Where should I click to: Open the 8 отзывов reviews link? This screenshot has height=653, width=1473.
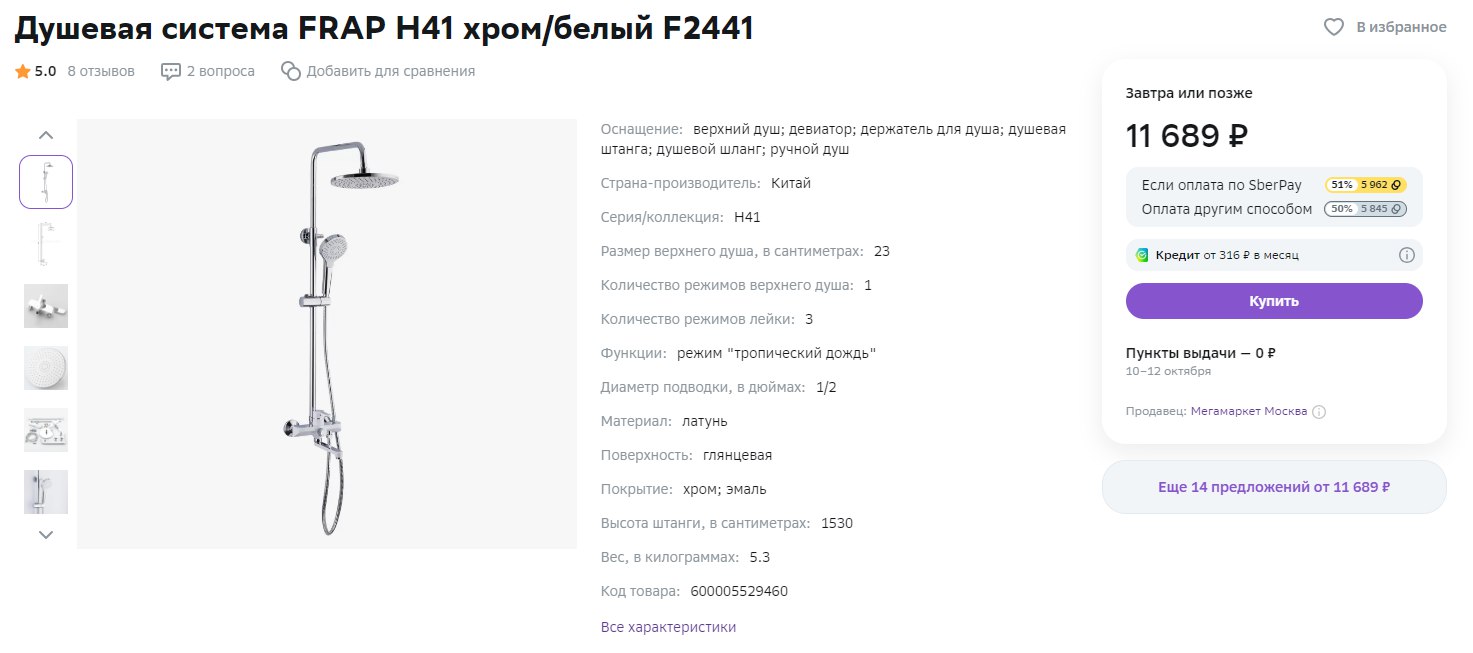point(101,71)
